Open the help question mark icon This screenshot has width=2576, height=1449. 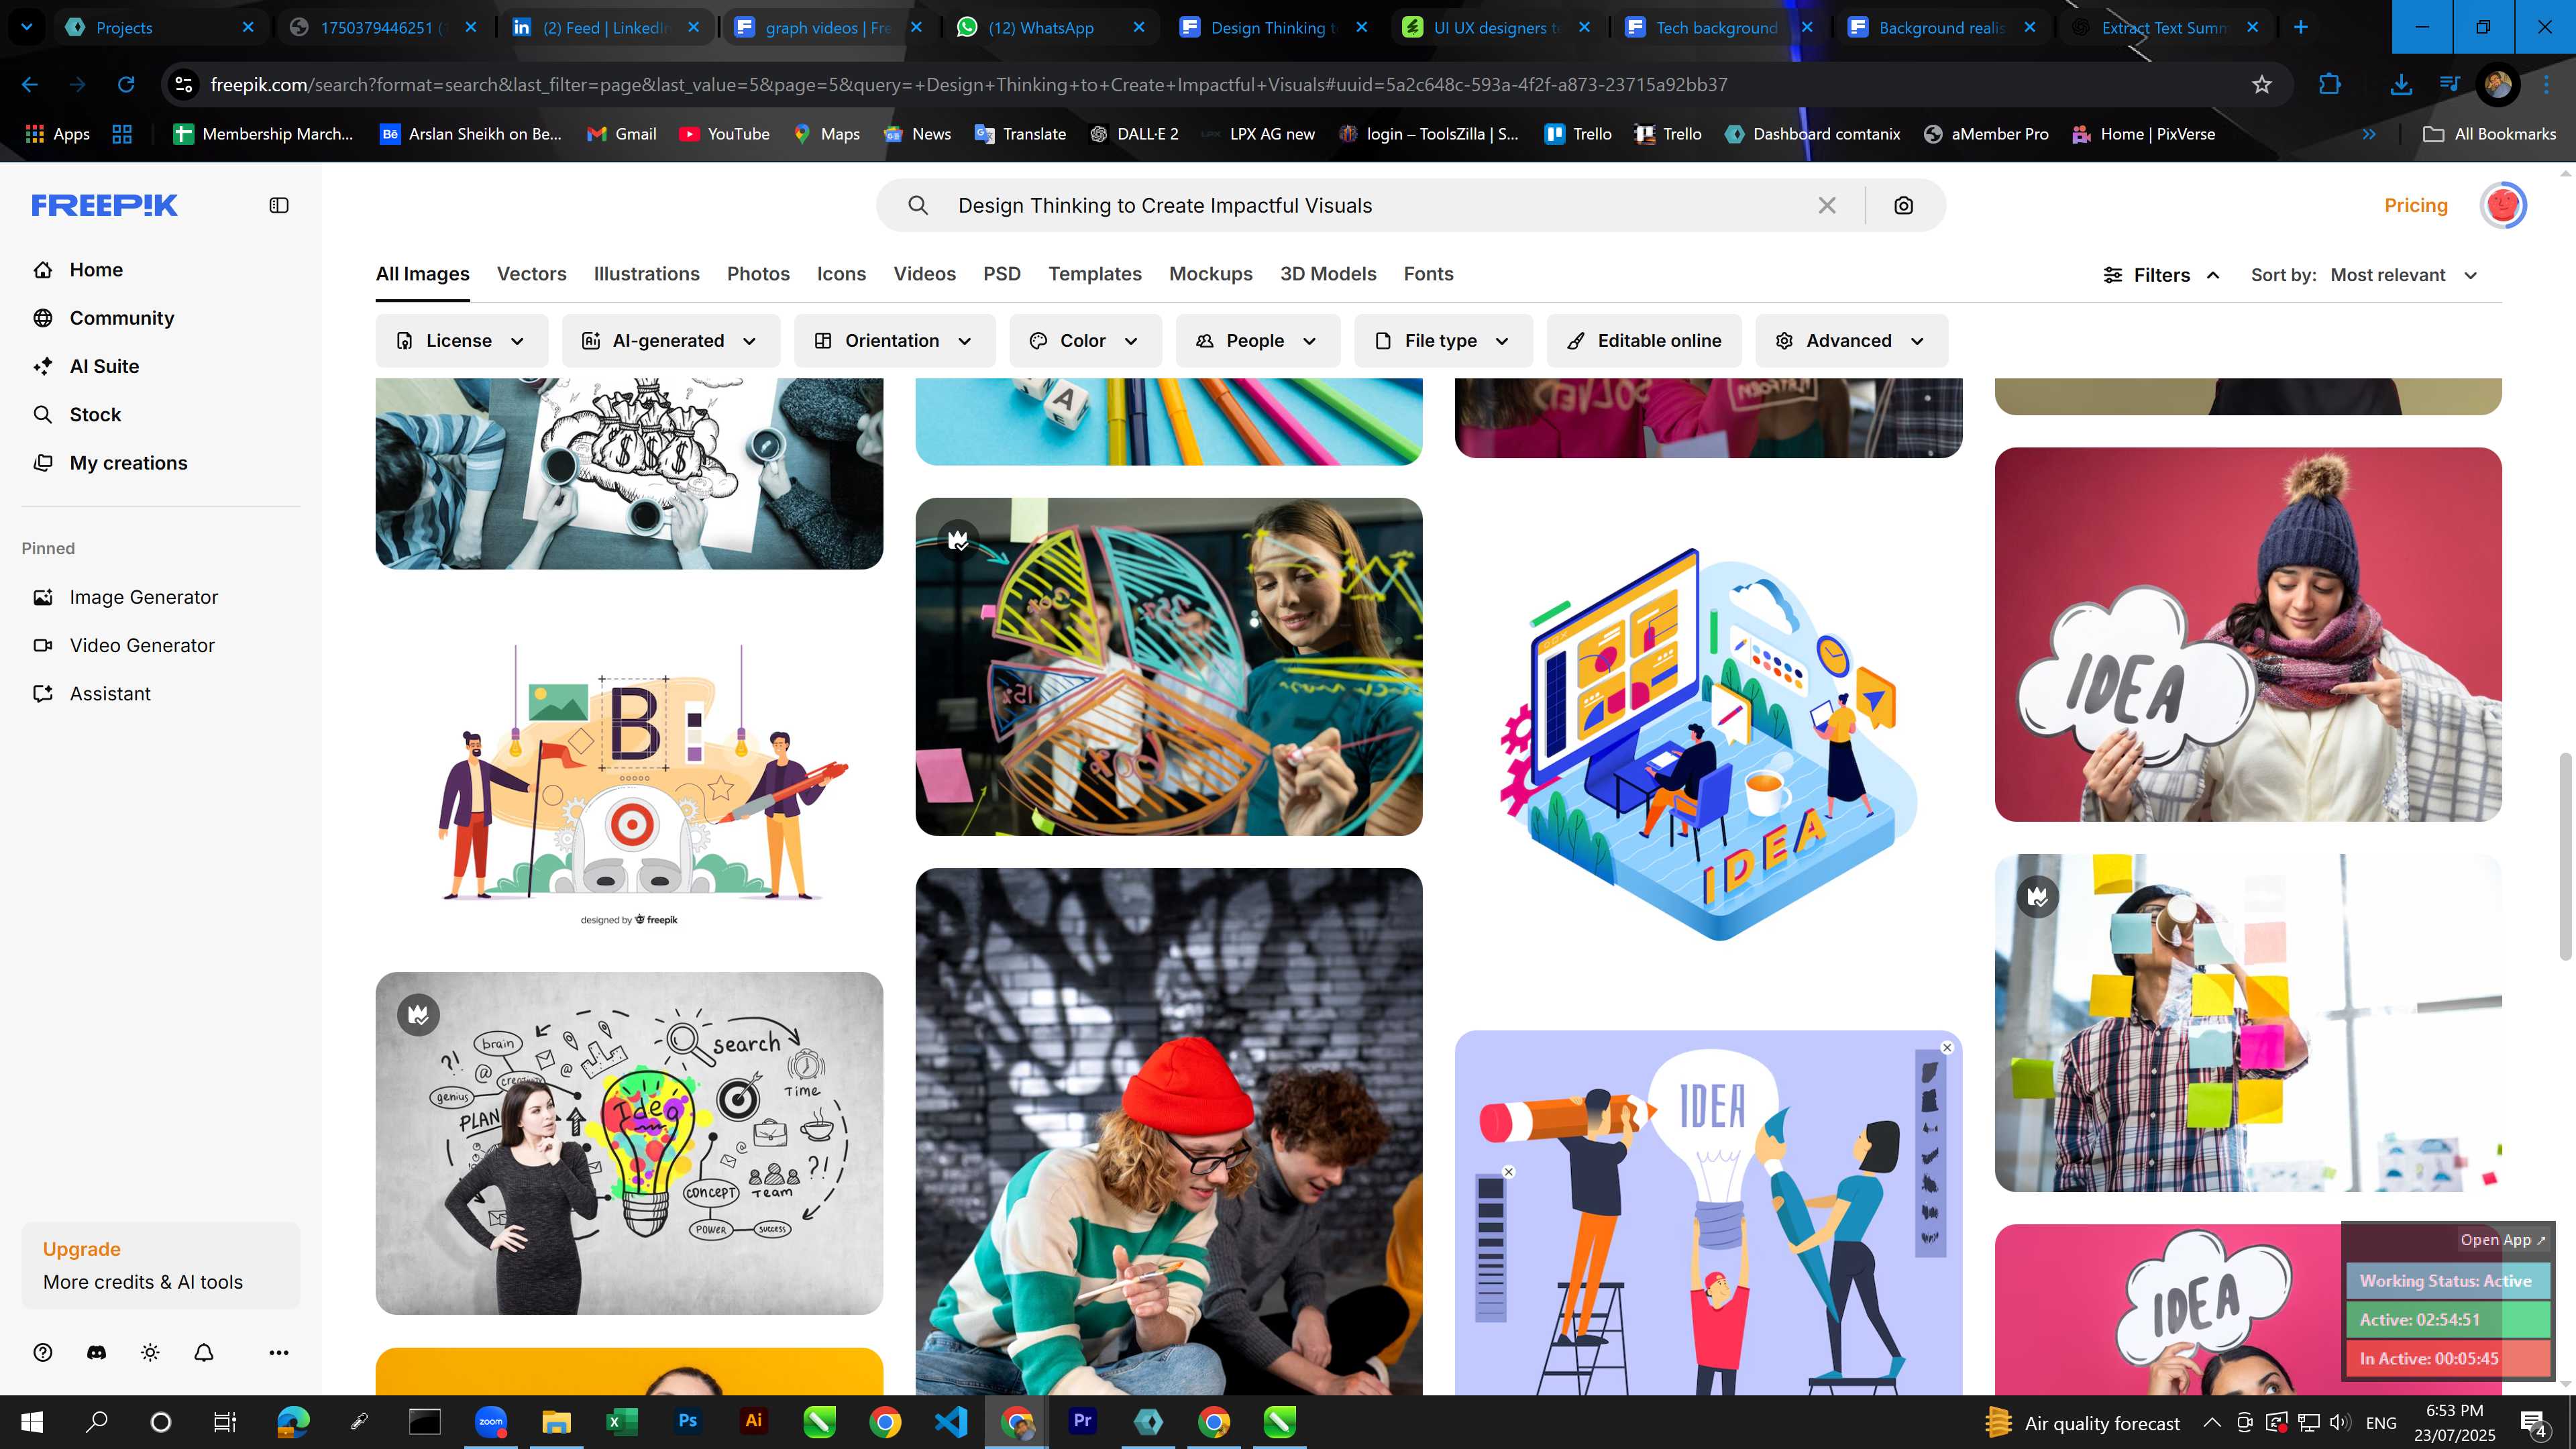pyautogui.click(x=43, y=1352)
